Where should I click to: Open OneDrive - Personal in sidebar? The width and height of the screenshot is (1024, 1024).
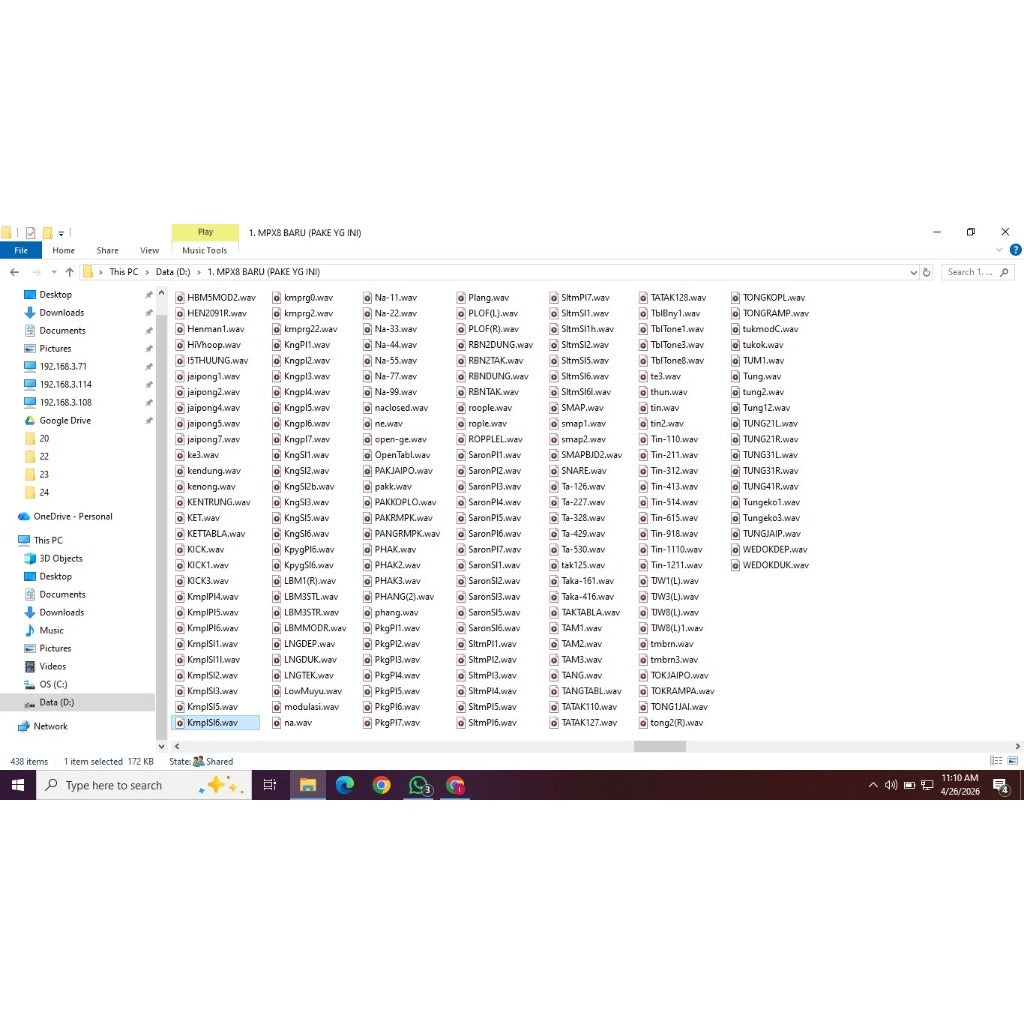[x=72, y=517]
